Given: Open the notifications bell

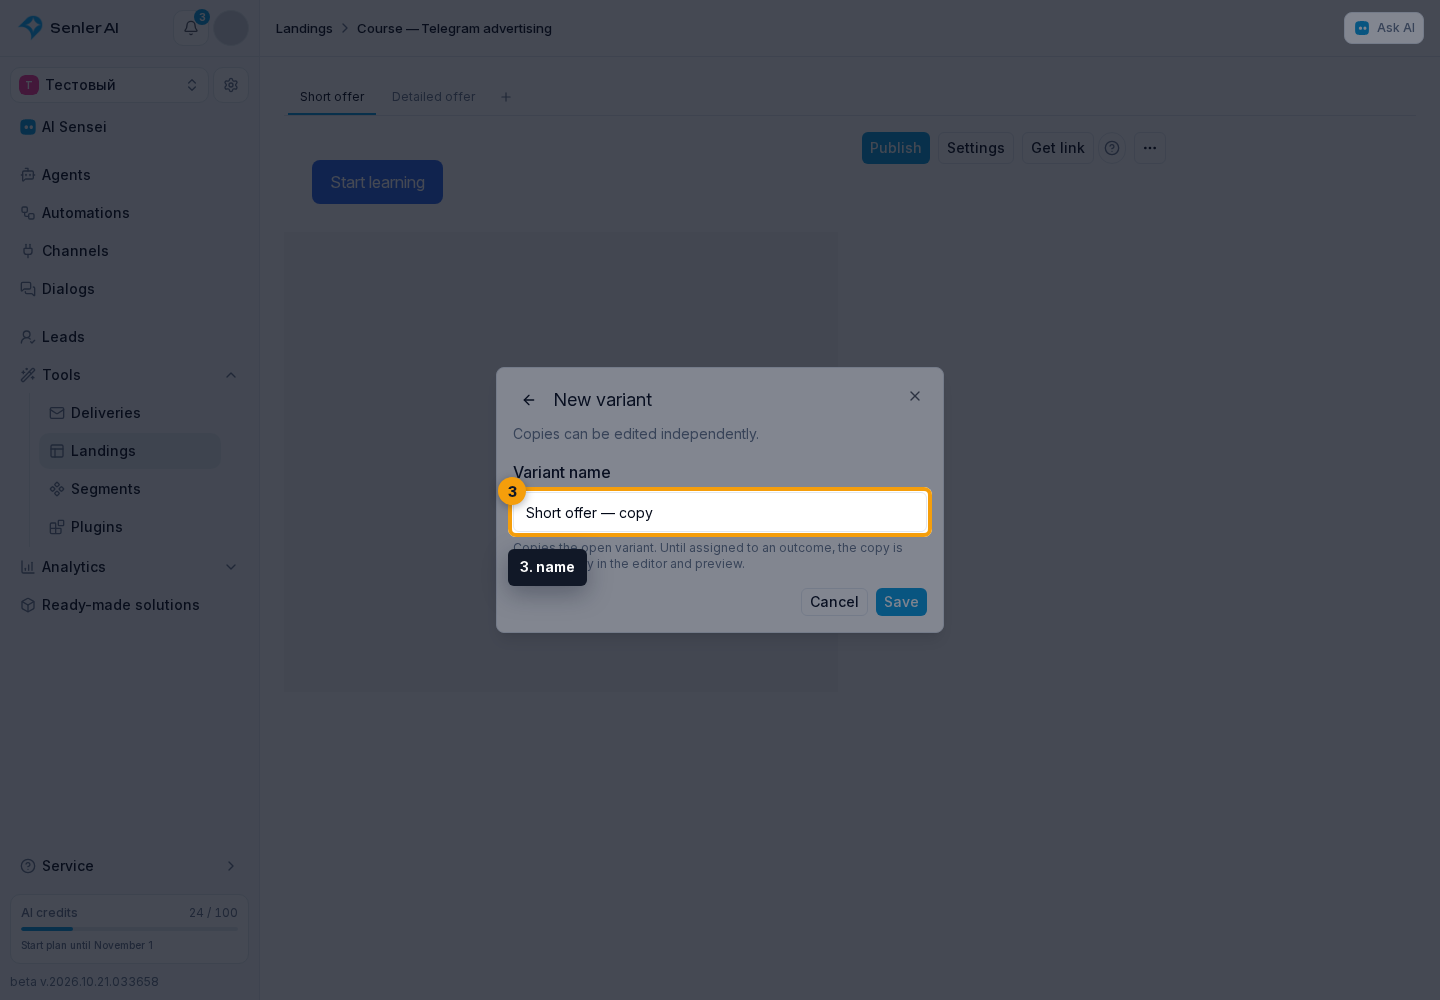Looking at the screenshot, I should coord(191,28).
